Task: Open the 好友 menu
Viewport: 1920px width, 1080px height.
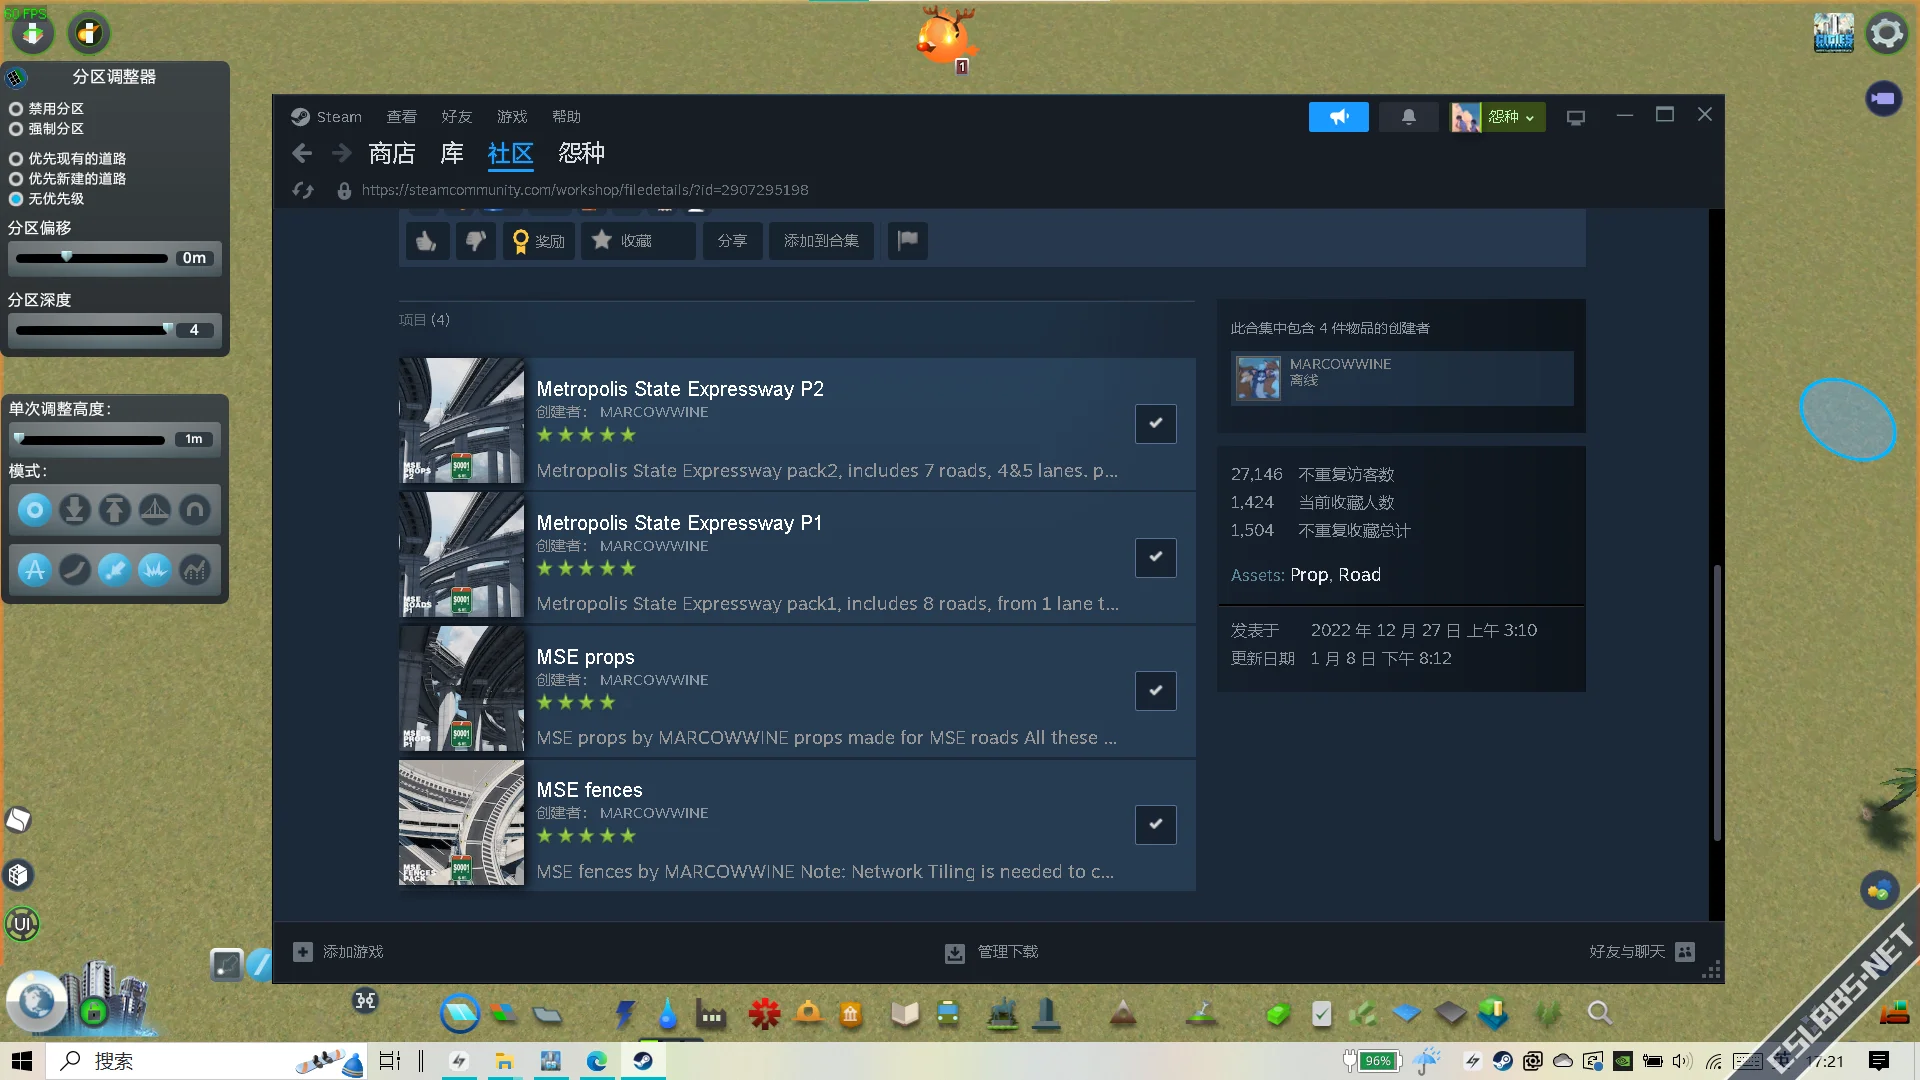Action: pos(457,117)
